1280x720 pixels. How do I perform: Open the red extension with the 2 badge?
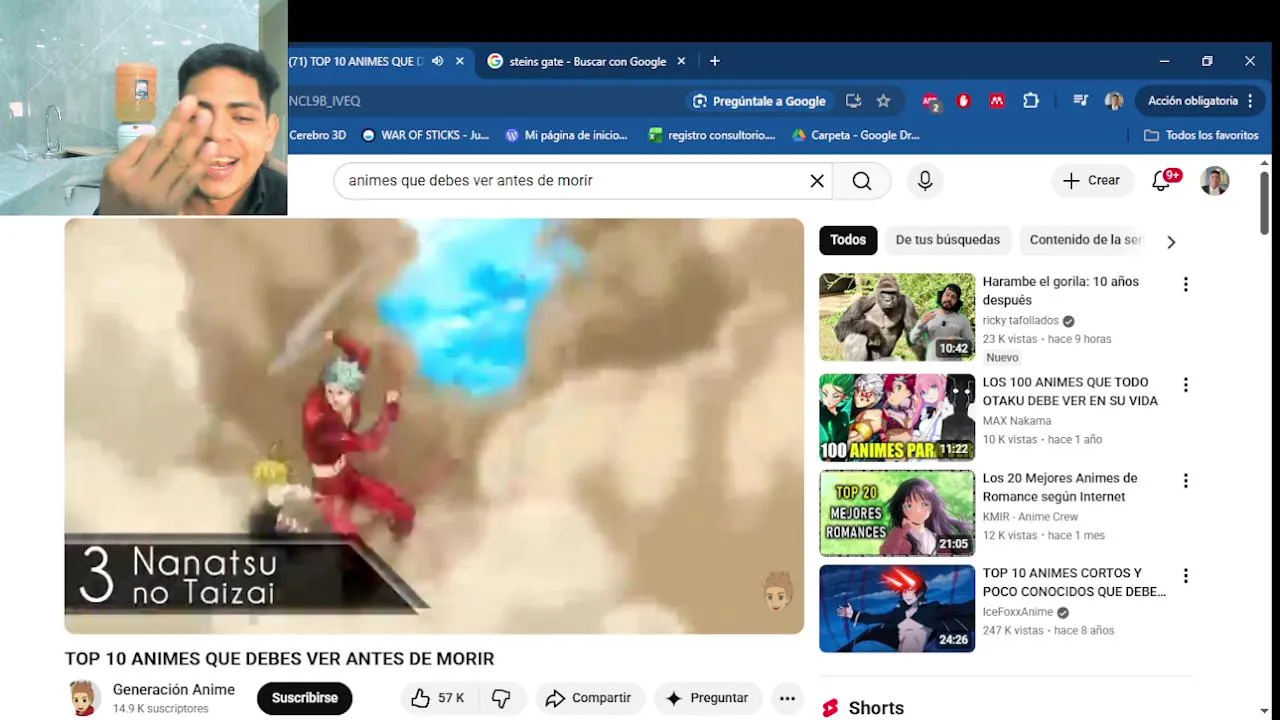click(931, 101)
